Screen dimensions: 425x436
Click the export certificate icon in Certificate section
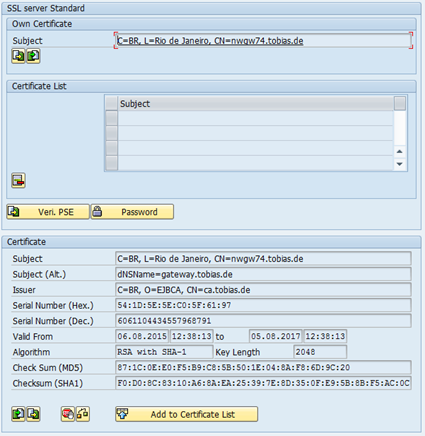click(33, 414)
